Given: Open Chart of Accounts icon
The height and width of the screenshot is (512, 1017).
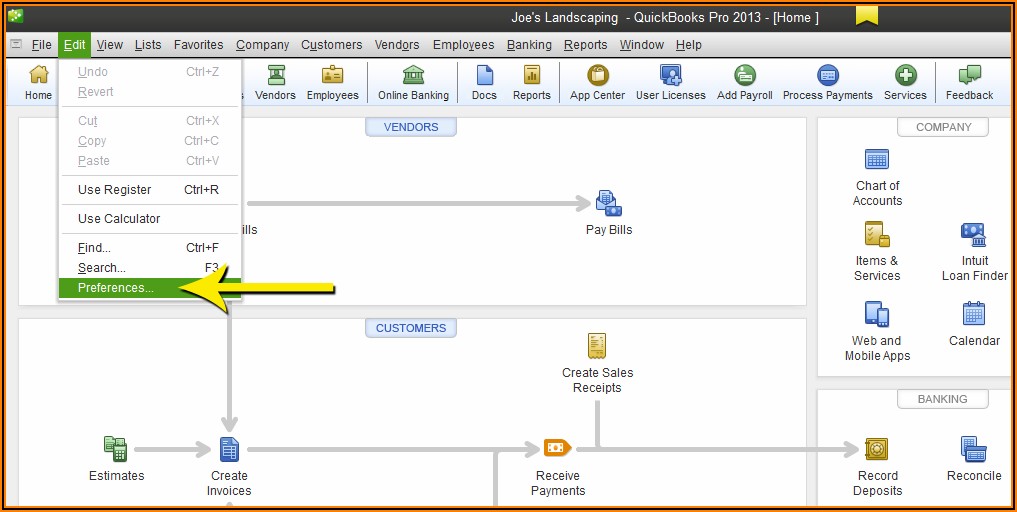Looking at the screenshot, I should click(x=877, y=160).
